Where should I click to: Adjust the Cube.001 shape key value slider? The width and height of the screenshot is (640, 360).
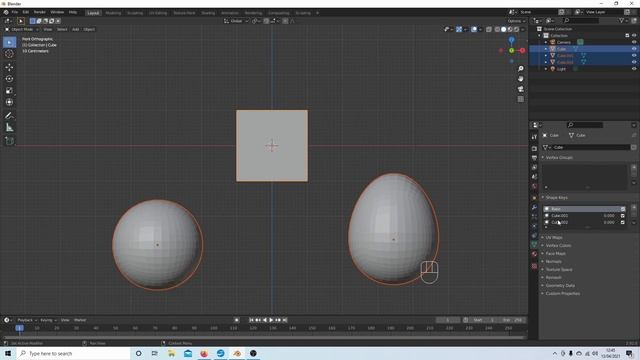point(608,216)
